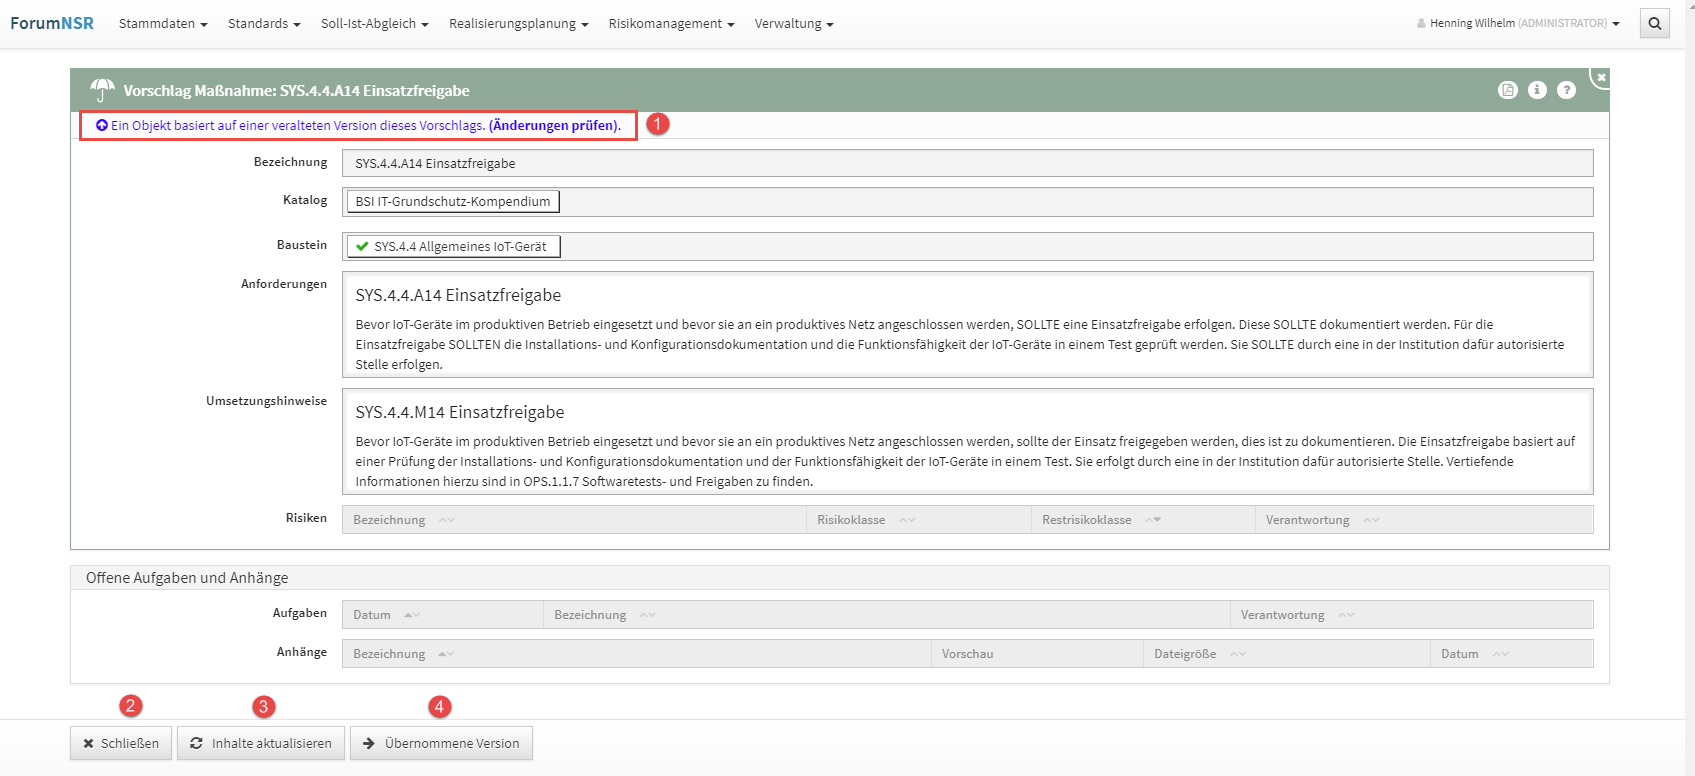Open the SYS.4.4 Allgemeines IoT-Gerät Baustein tag

click(x=453, y=246)
